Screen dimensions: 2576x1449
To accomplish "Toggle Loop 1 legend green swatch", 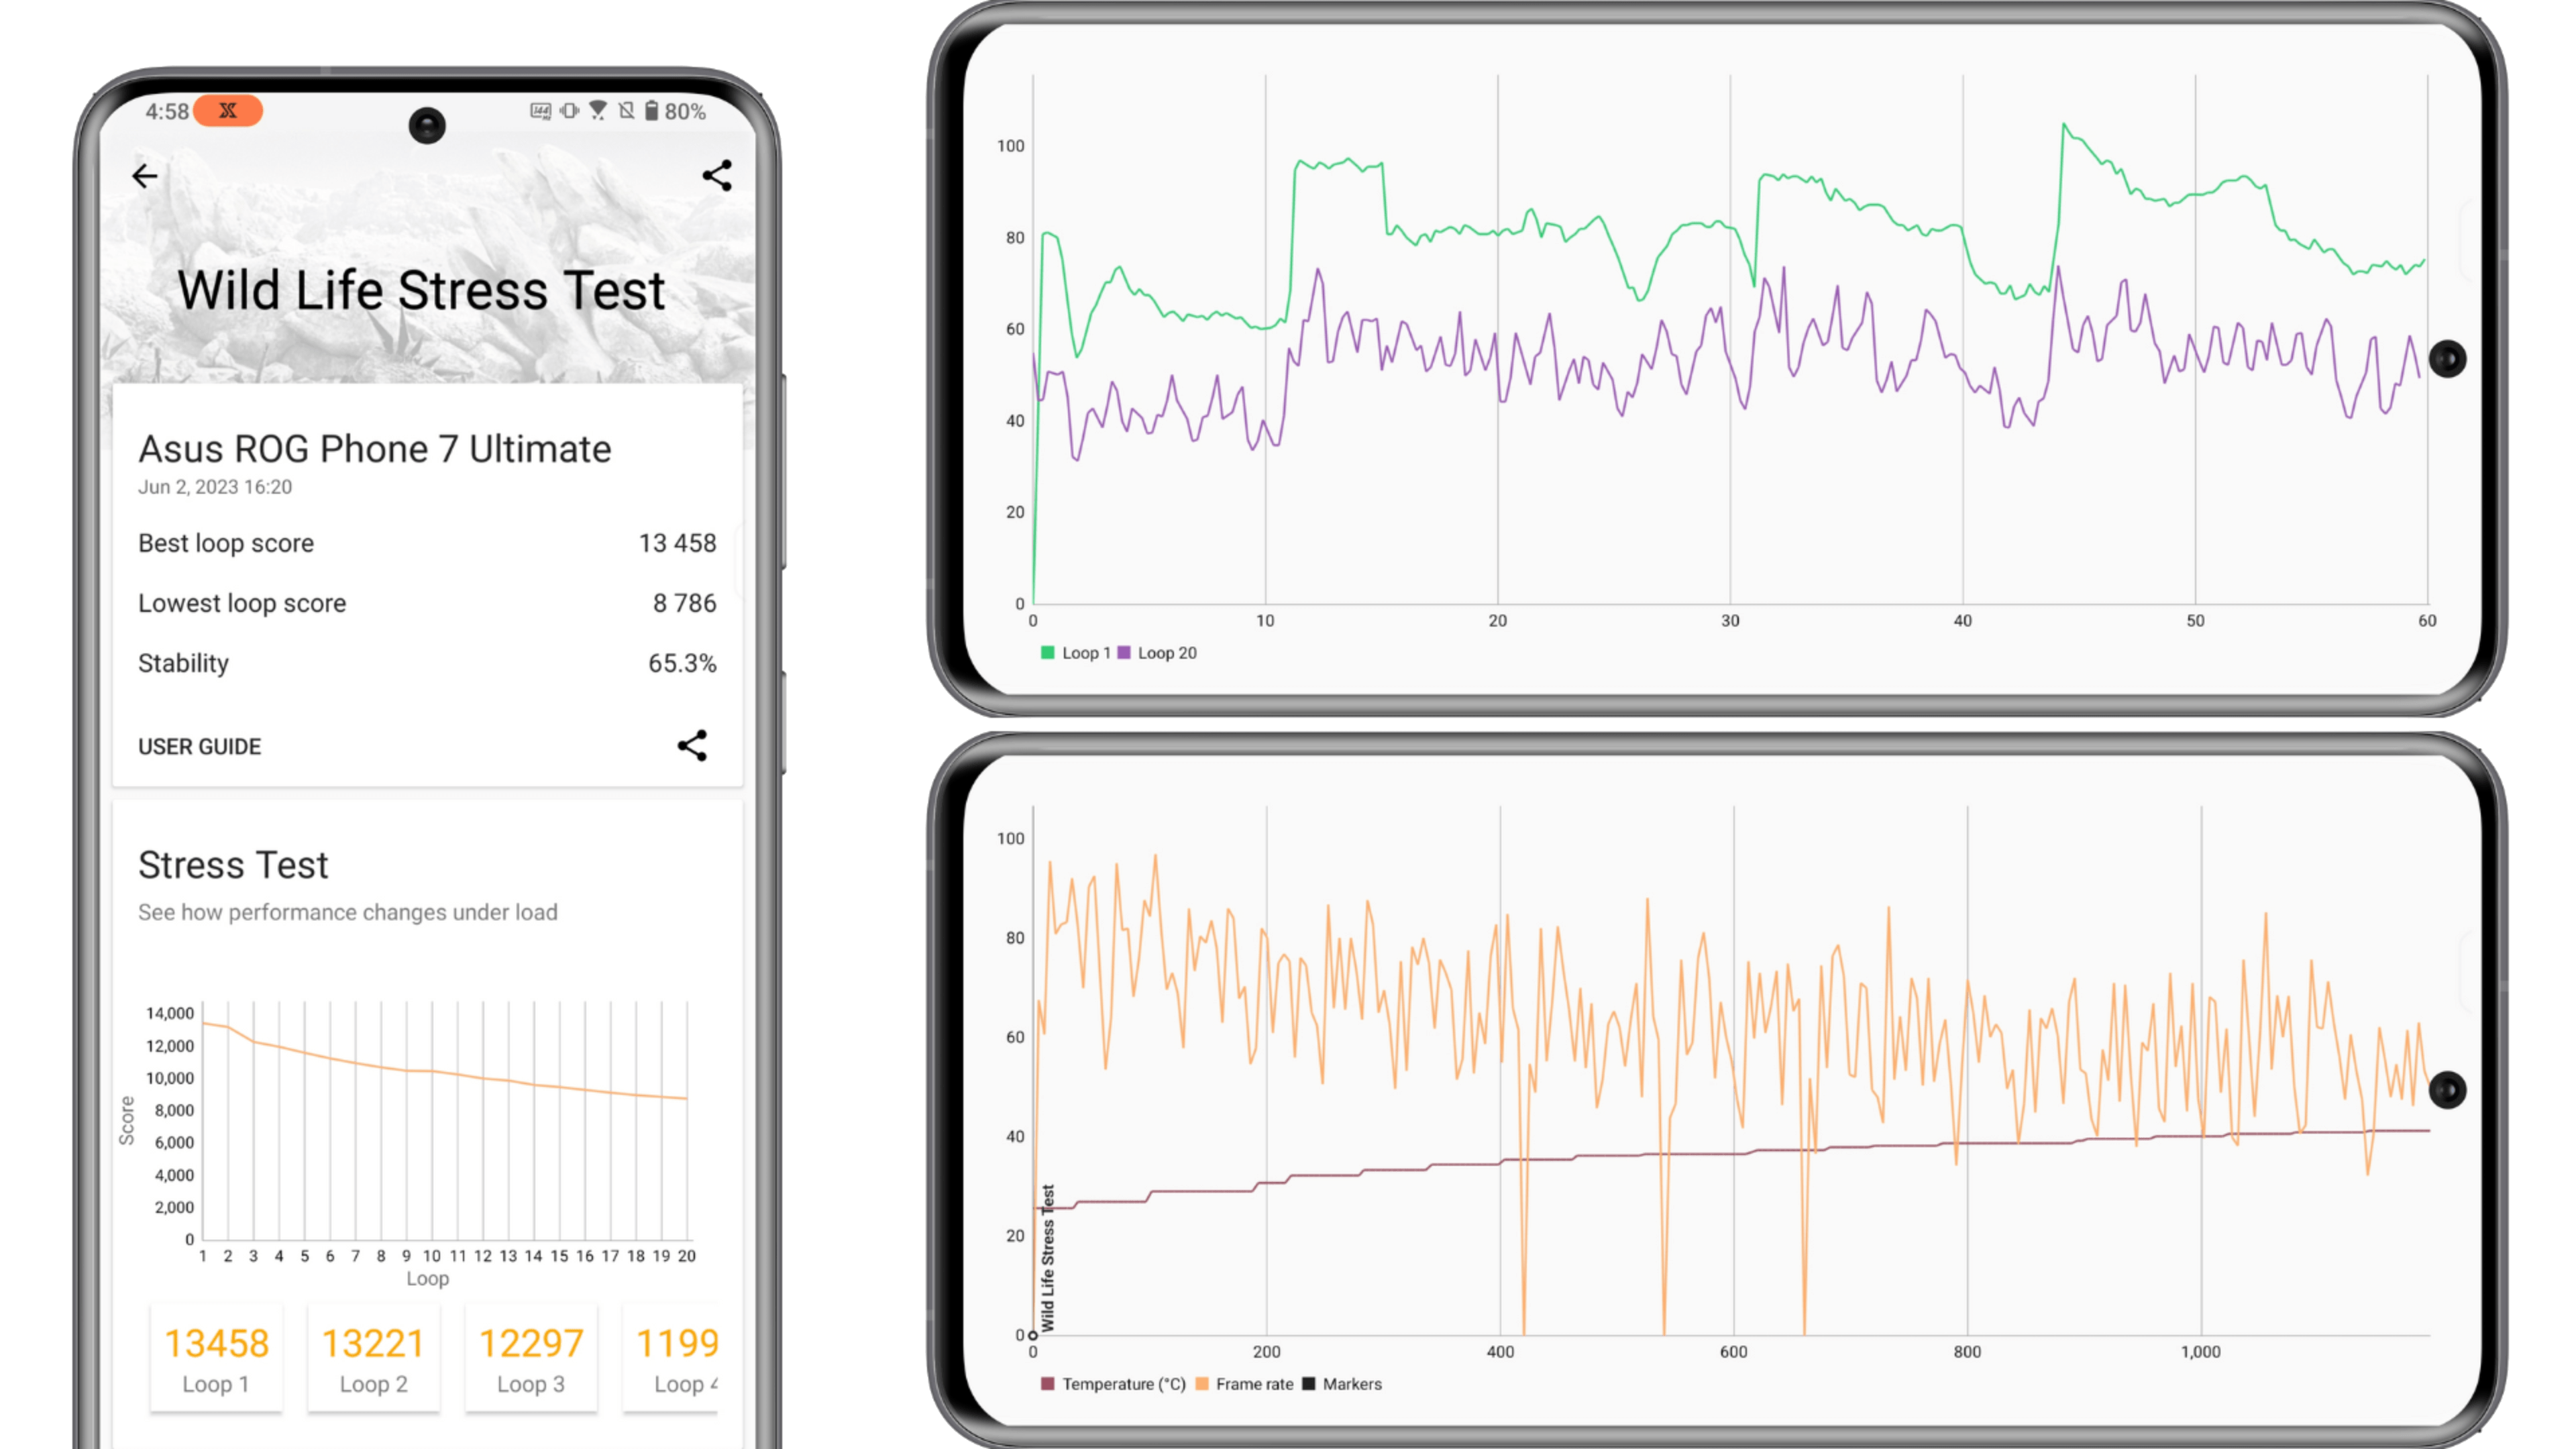I will point(1047,653).
